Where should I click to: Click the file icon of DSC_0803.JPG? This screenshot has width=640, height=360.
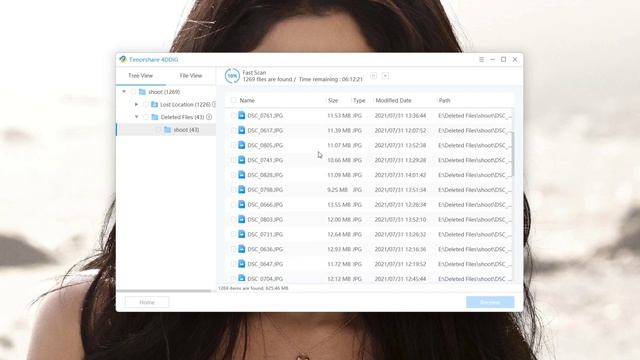coord(242,220)
